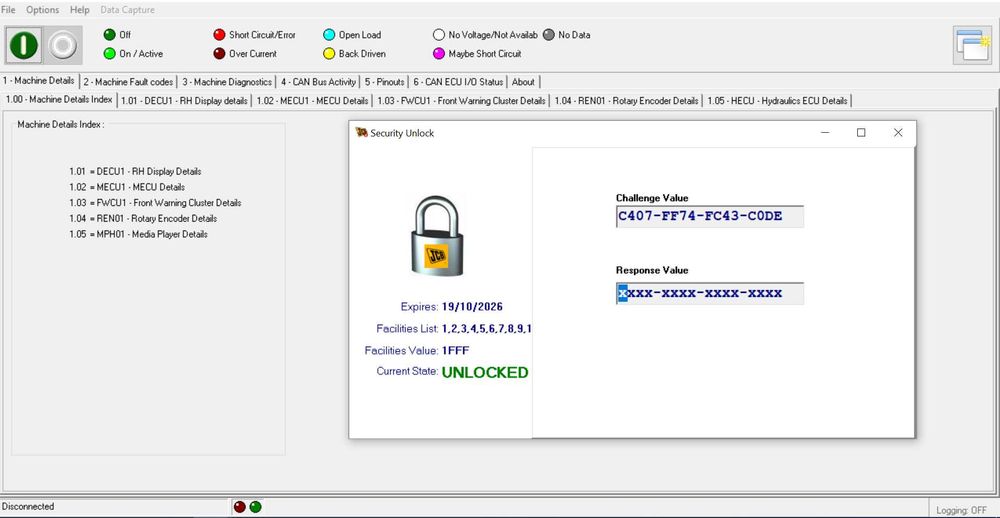The width and height of the screenshot is (1000, 518).
Task: Switch to 2 - Machine Fault codes tab
Action: (x=128, y=82)
